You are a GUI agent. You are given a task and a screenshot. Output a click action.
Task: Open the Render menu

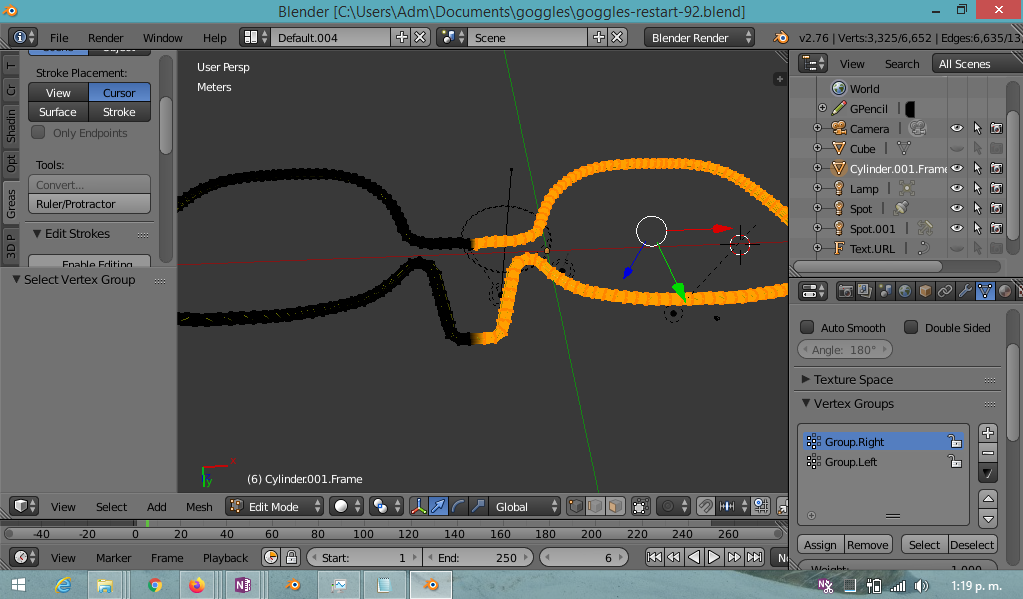106,38
